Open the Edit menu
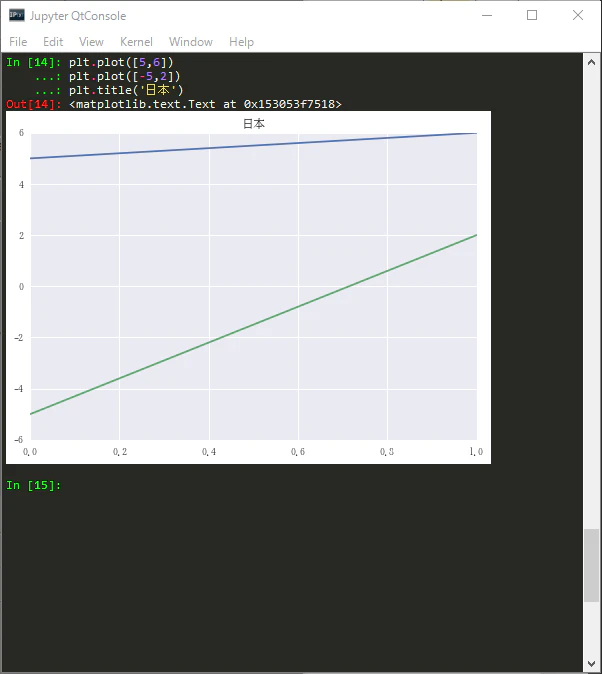602x674 pixels. [53, 42]
